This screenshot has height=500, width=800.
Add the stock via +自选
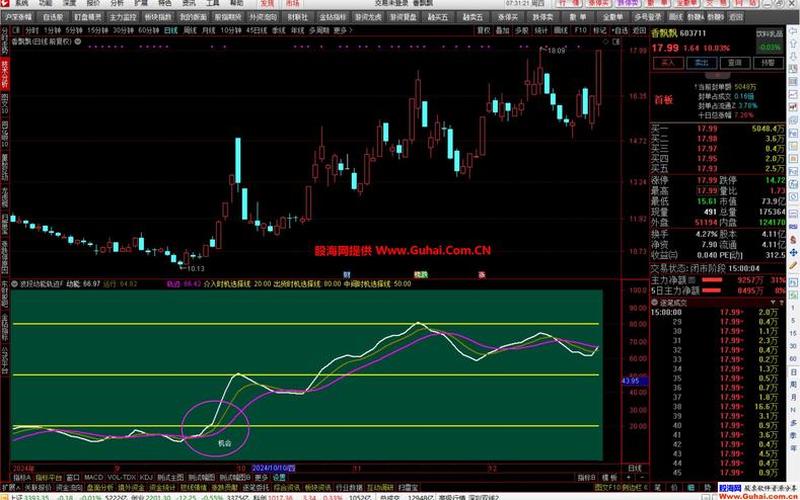pyautogui.click(x=619, y=31)
